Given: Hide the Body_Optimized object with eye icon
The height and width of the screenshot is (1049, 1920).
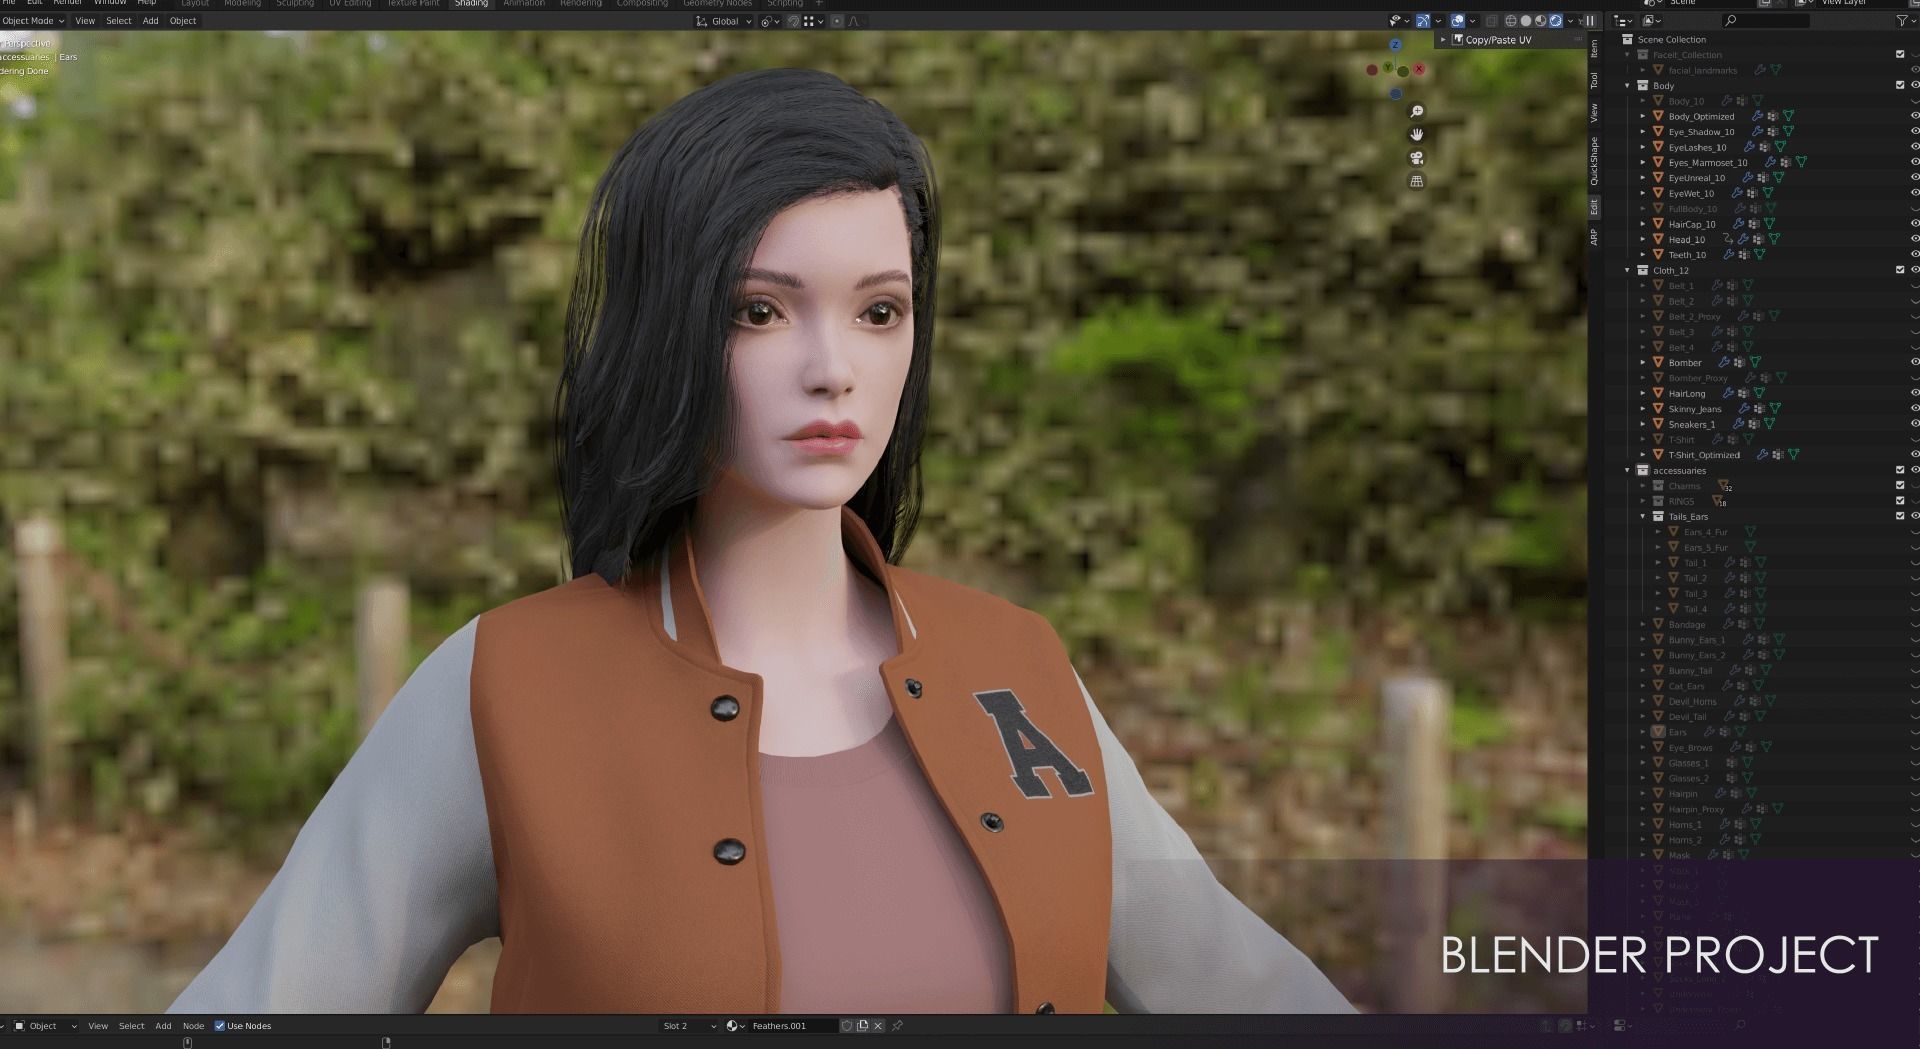Looking at the screenshot, I should pos(1915,116).
